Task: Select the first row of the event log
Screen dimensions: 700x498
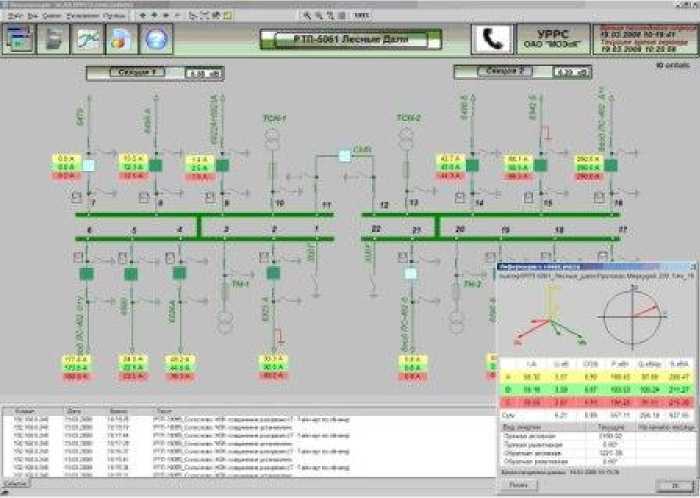Action: click(248, 419)
